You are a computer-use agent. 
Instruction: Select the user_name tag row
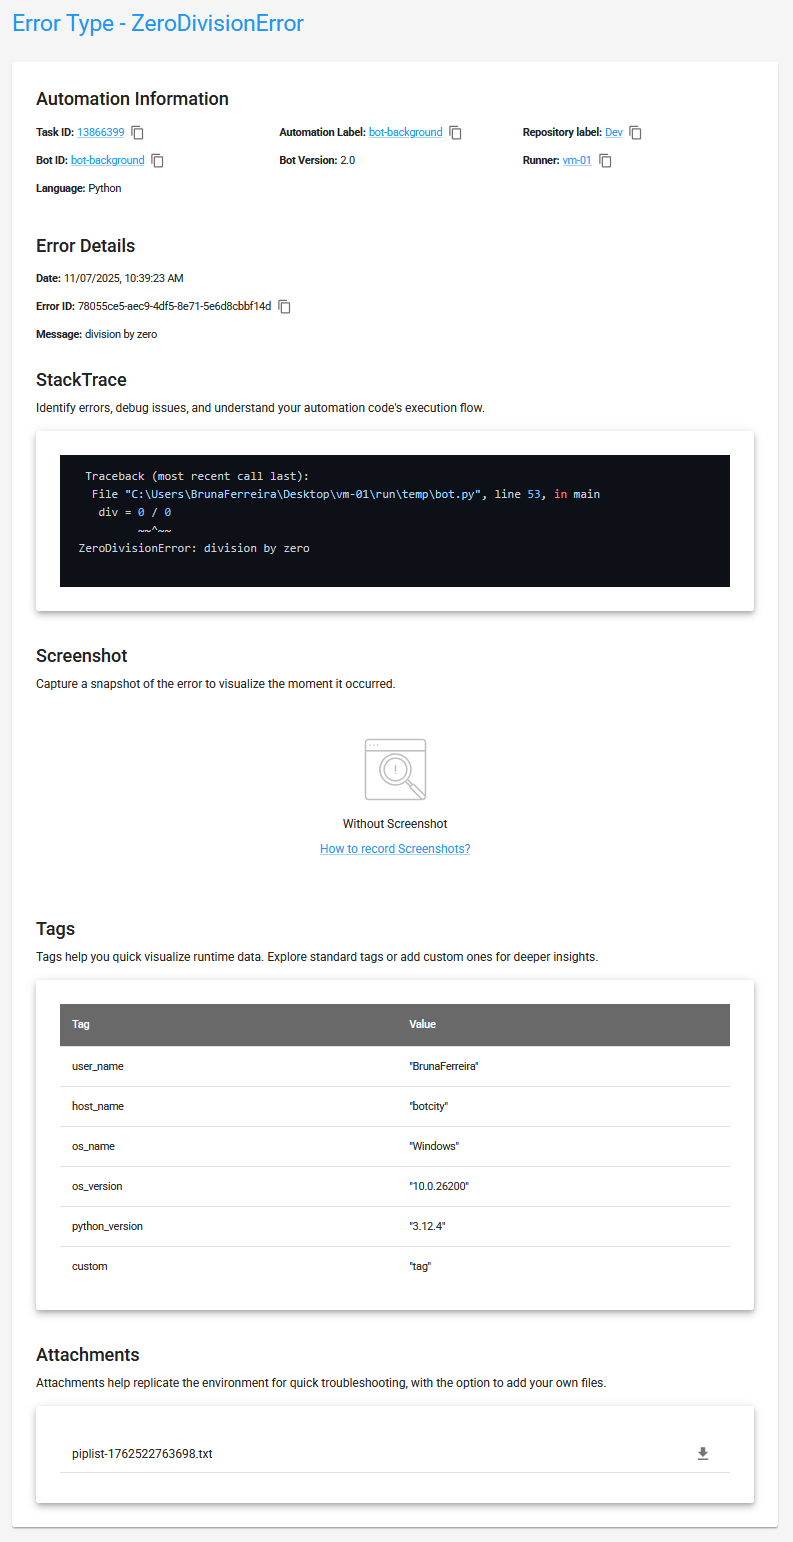click(395, 1066)
